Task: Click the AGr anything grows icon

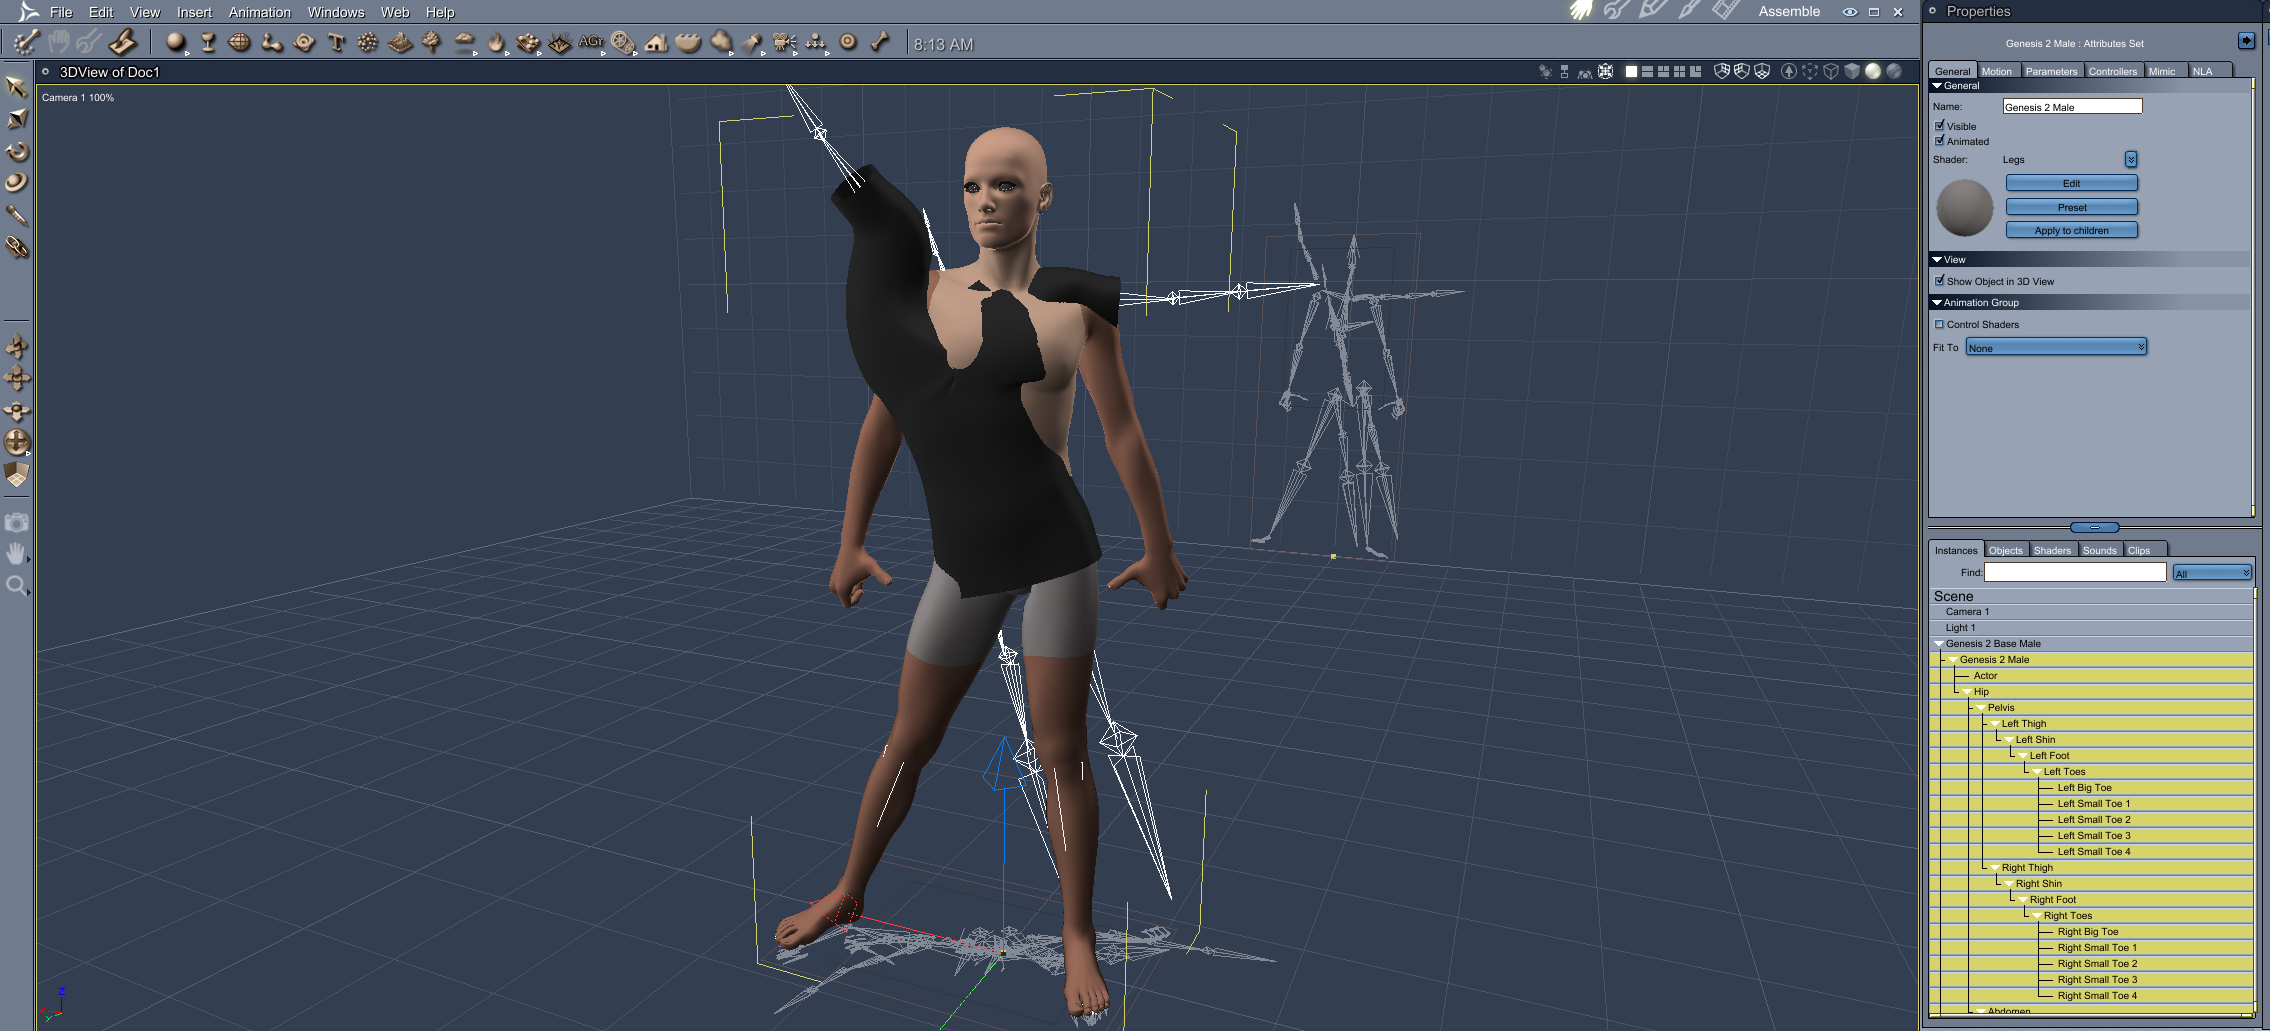Action: pos(591,42)
